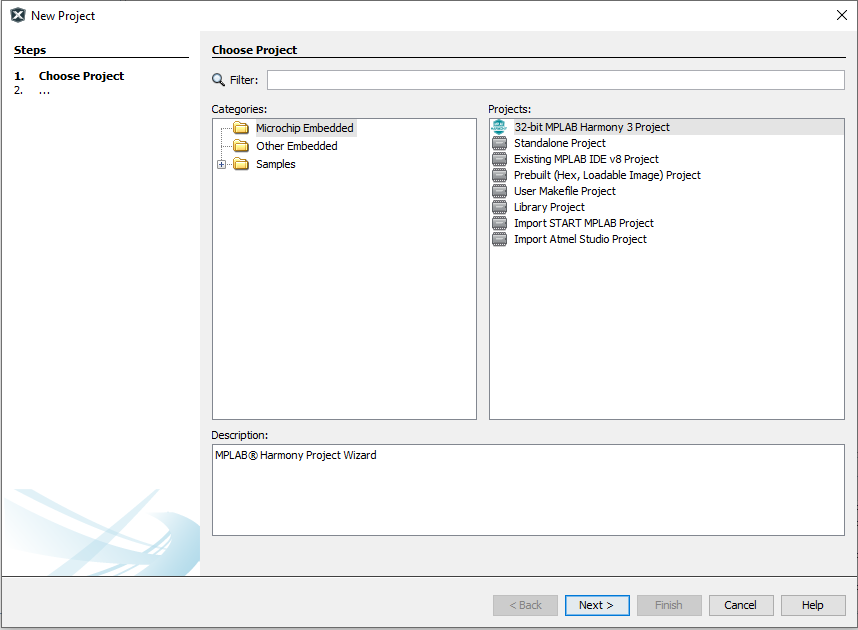Click the Microchip Embedded folder icon
Image resolution: width=858 pixels, height=630 pixels.
click(x=241, y=127)
